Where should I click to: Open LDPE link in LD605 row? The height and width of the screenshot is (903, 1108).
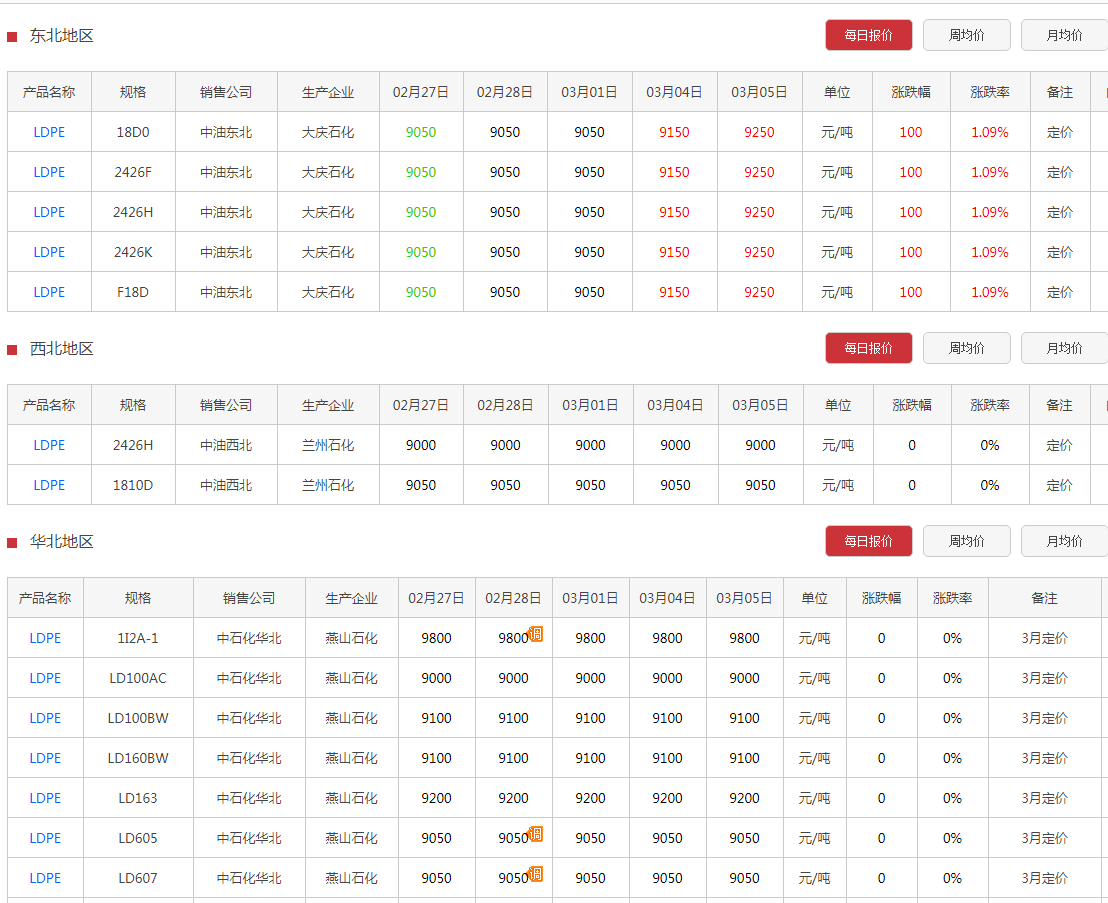tap(45, 838)
